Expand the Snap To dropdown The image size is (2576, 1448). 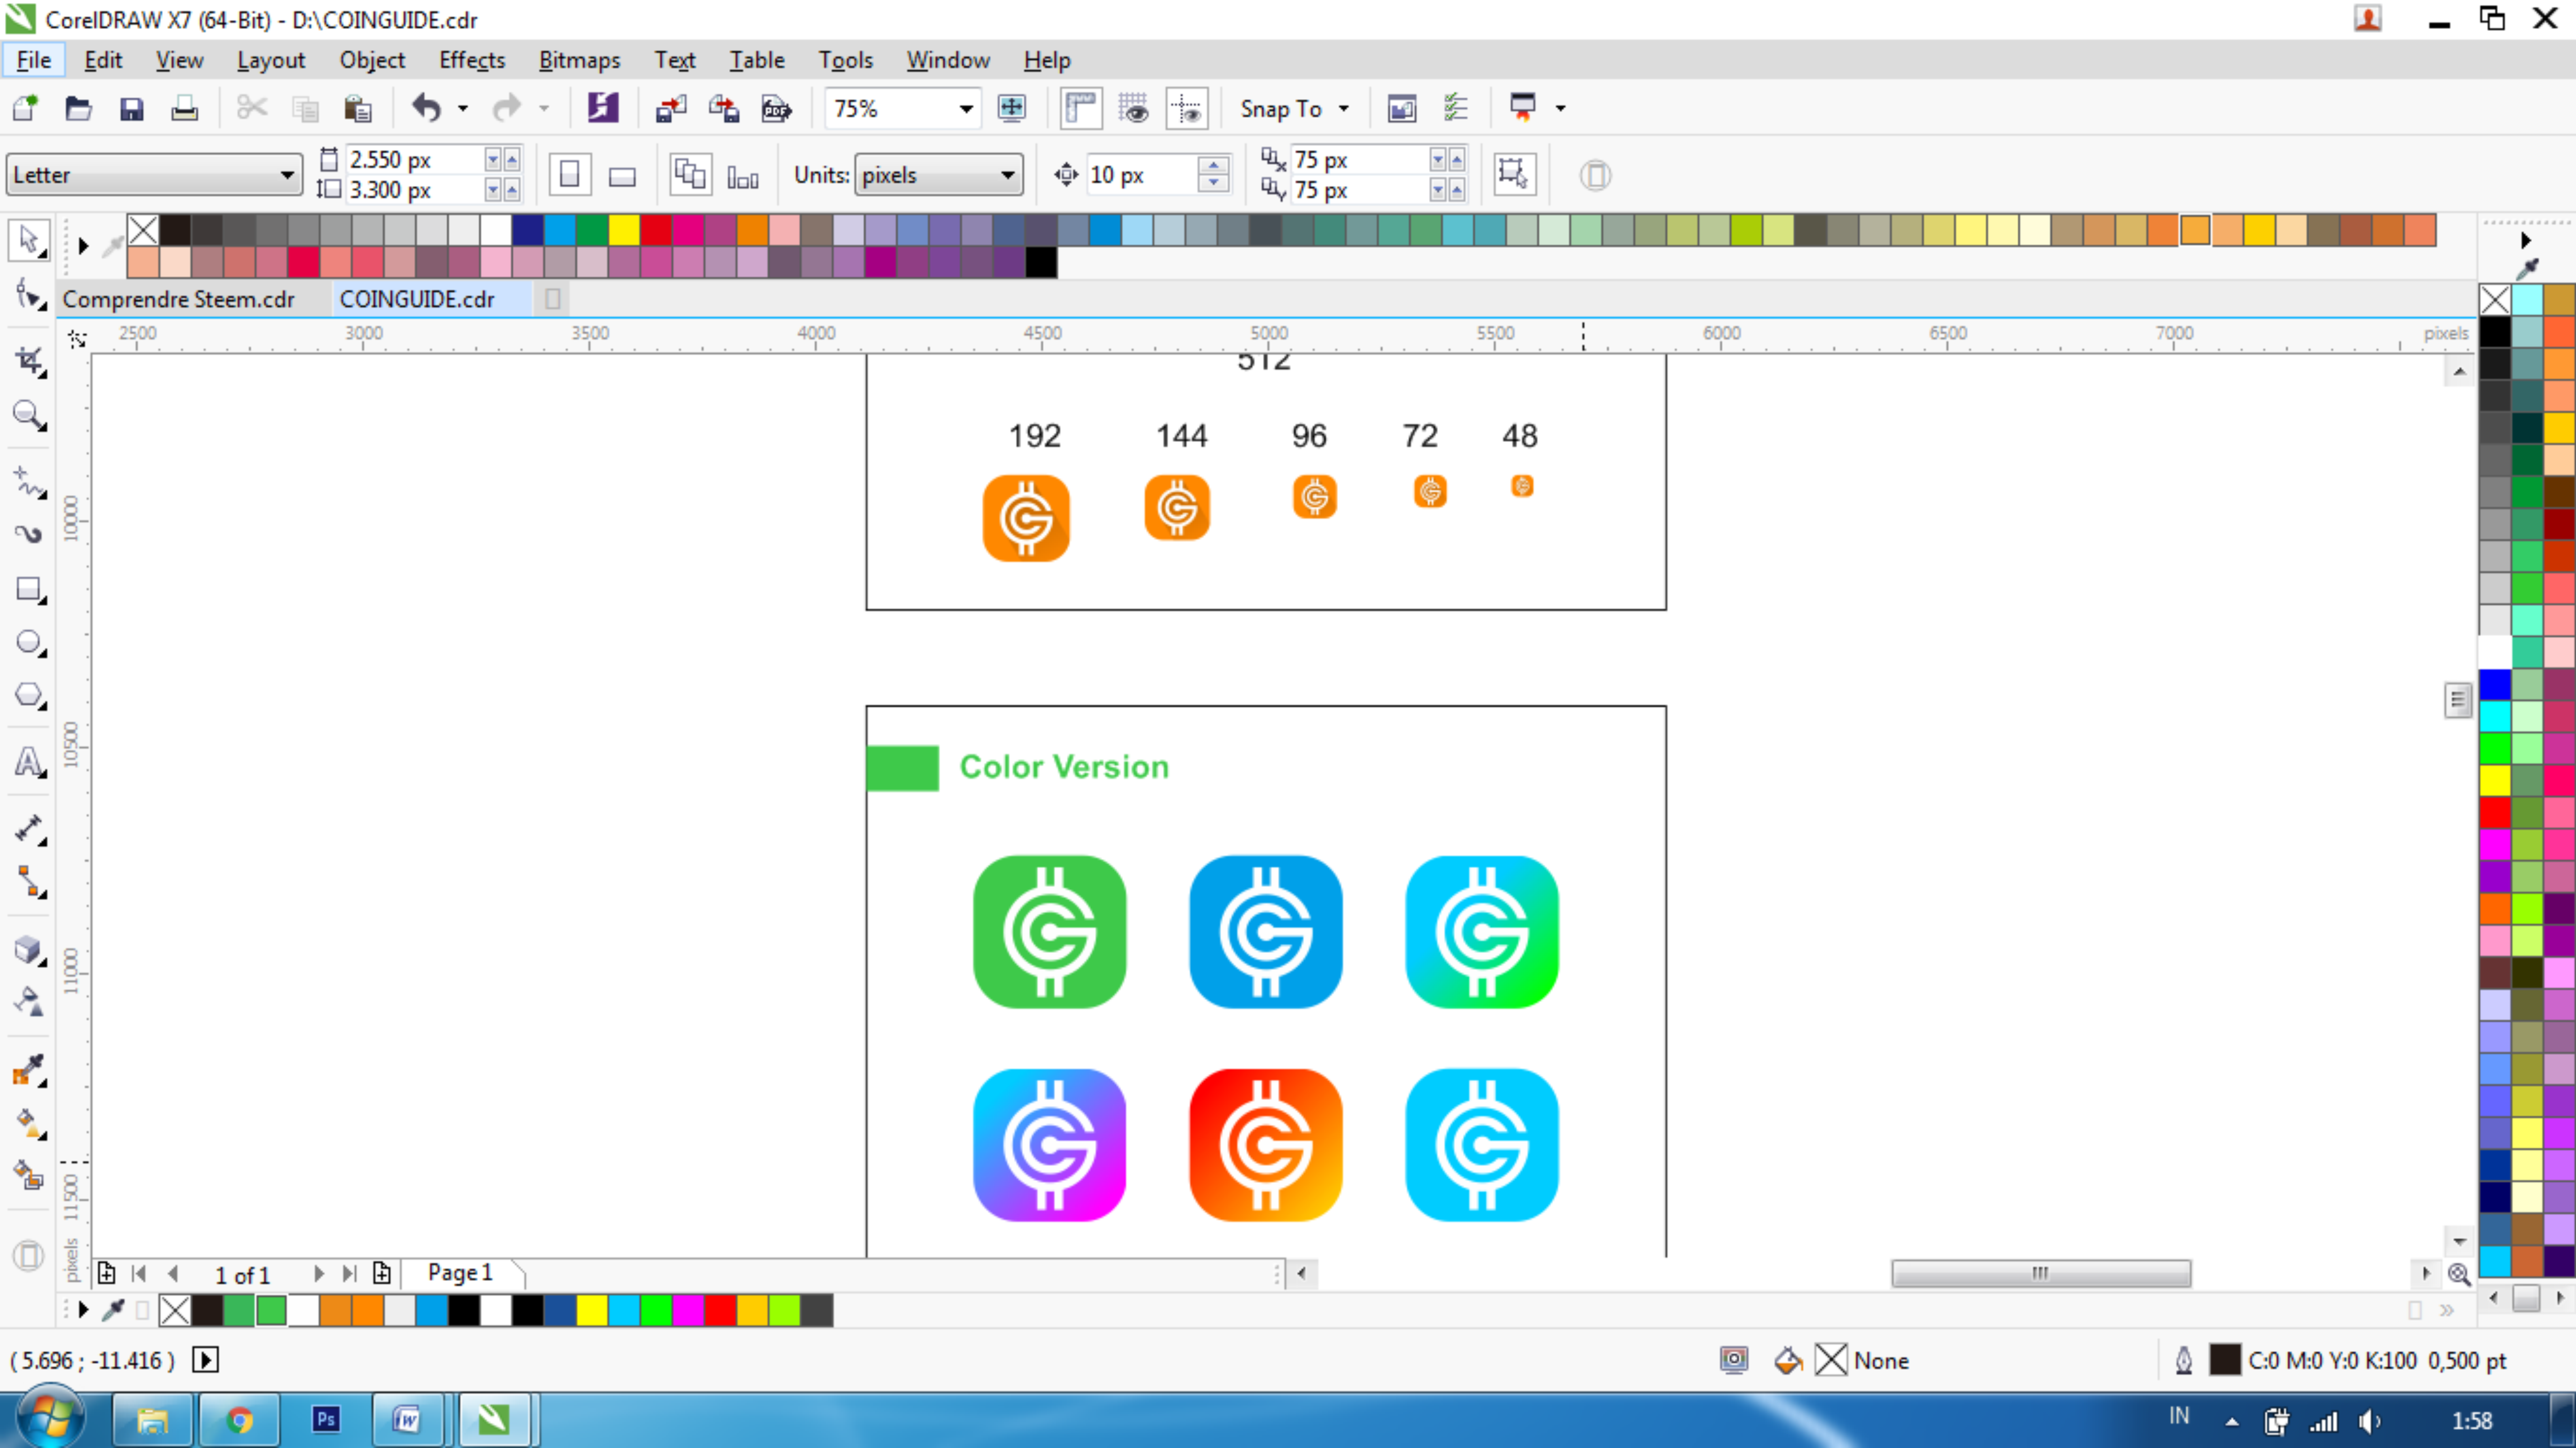tap(1343, 108)
